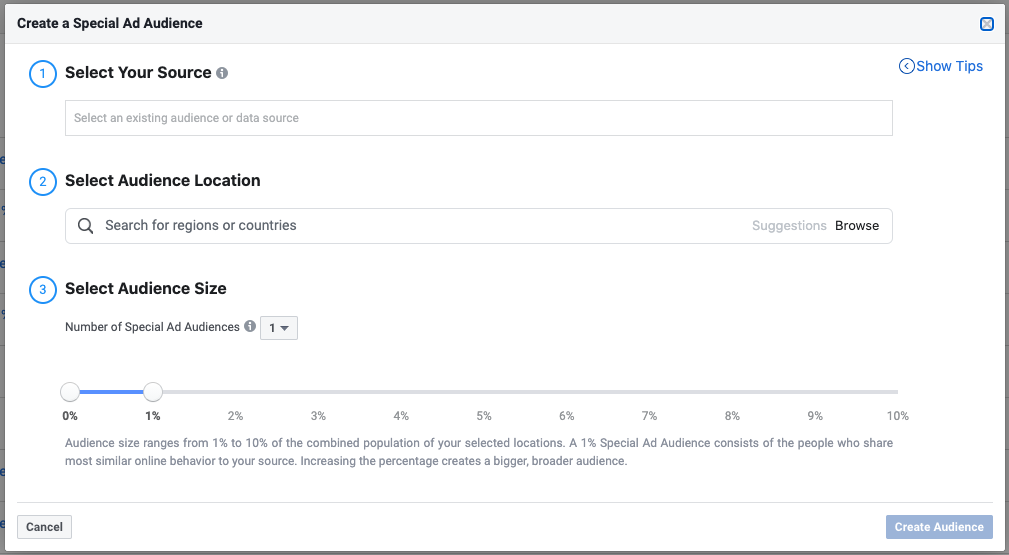Click the magnifying glass search icon
The height and width of the screenshot is (555, 1009).
86,226
